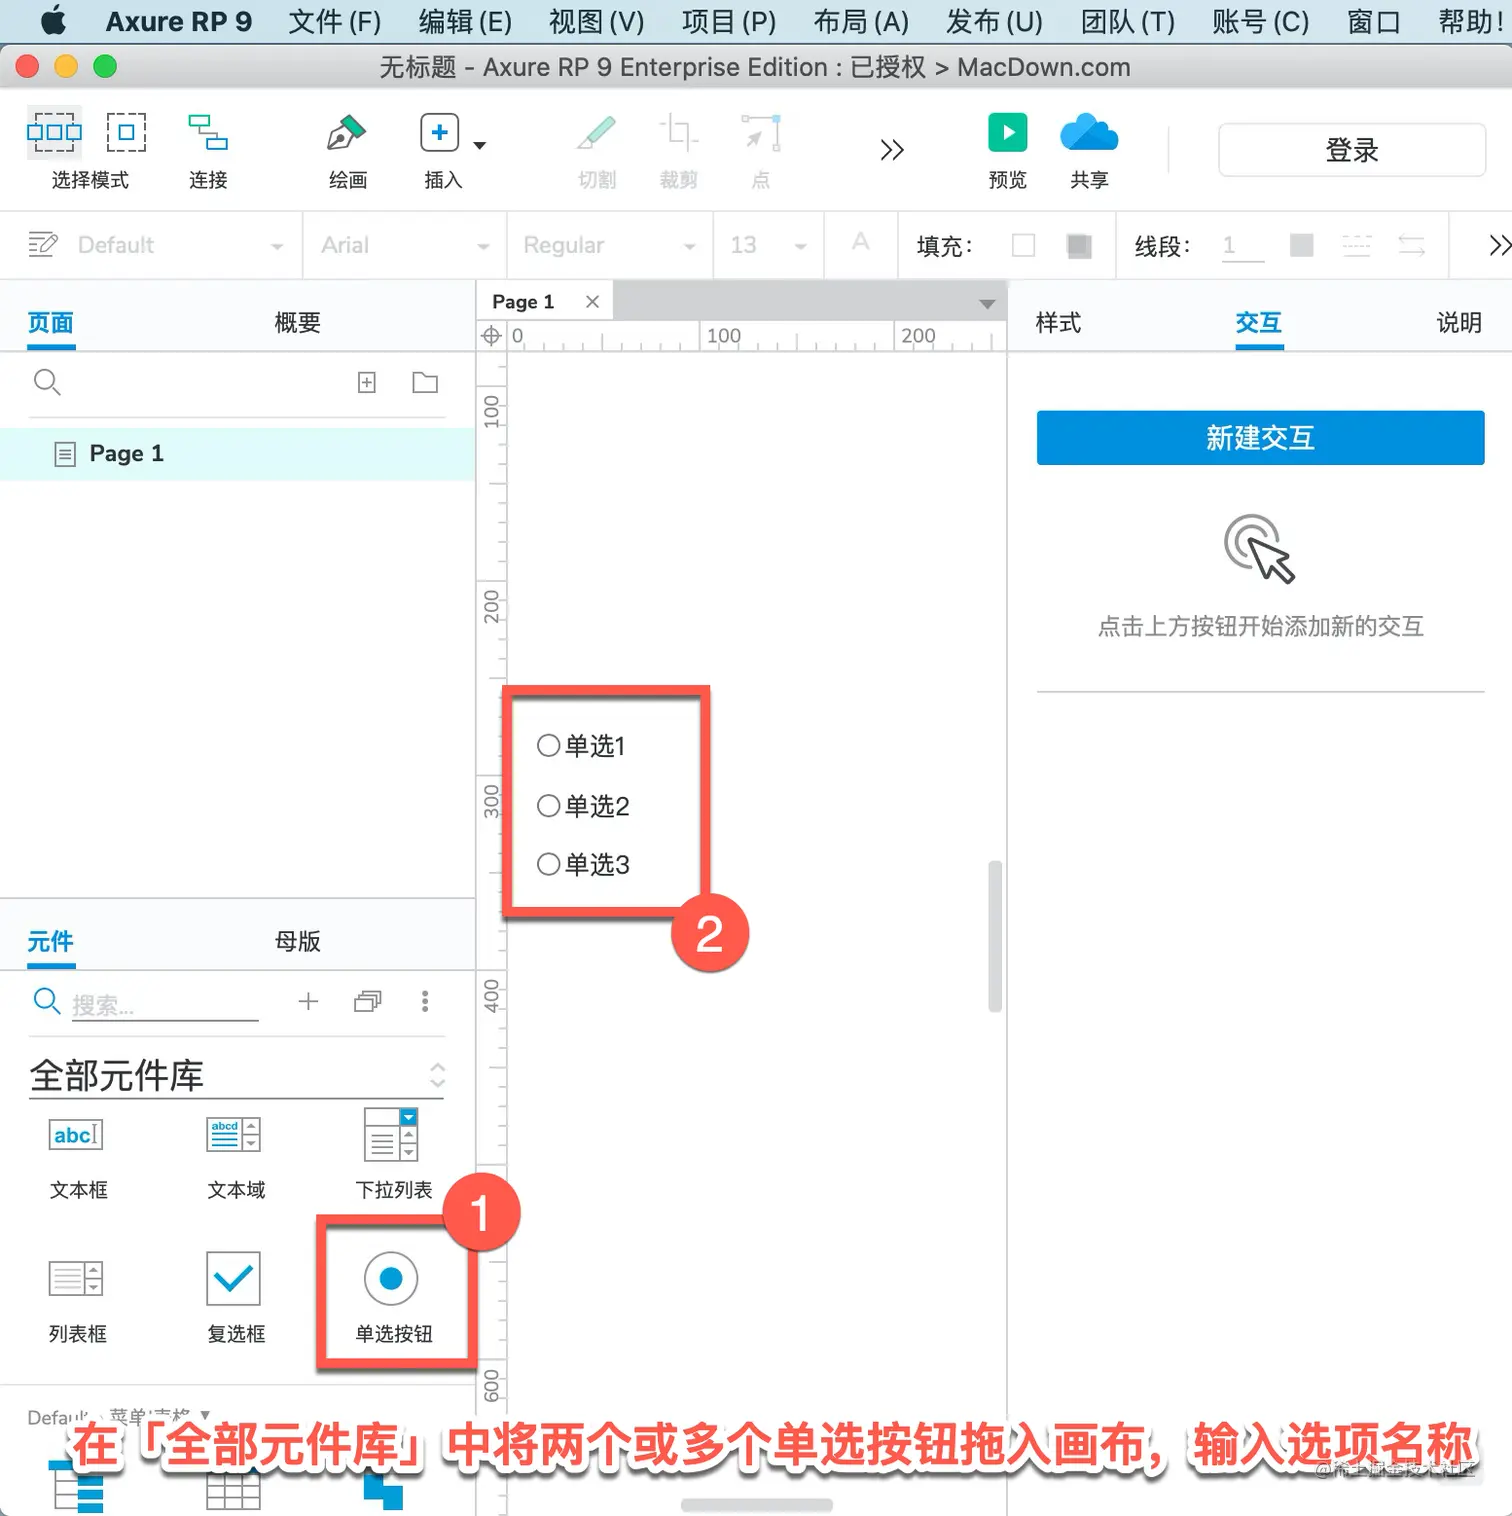Open the library more options dots
1512x1516 pixels.
[x=425, y=1001]
